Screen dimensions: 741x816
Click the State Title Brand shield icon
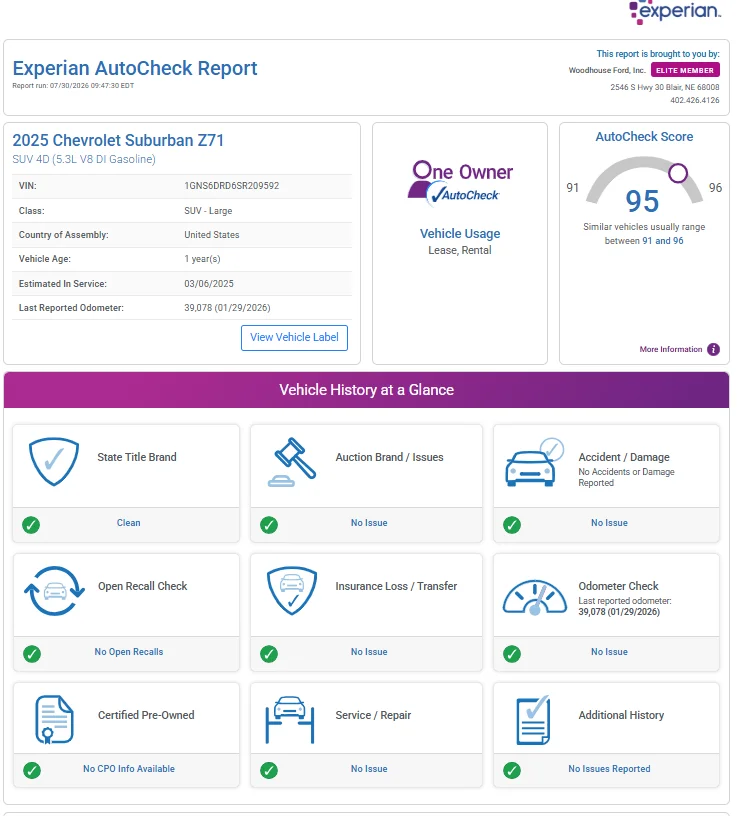pyautogui.click(x=54, y=461)
